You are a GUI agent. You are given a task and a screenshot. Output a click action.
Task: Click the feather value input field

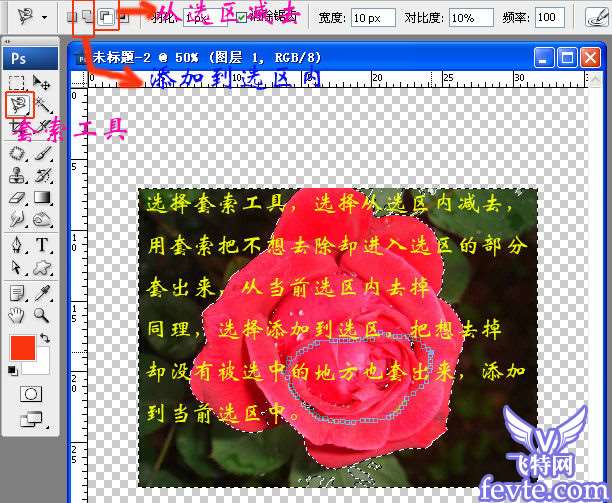(206, 18)
